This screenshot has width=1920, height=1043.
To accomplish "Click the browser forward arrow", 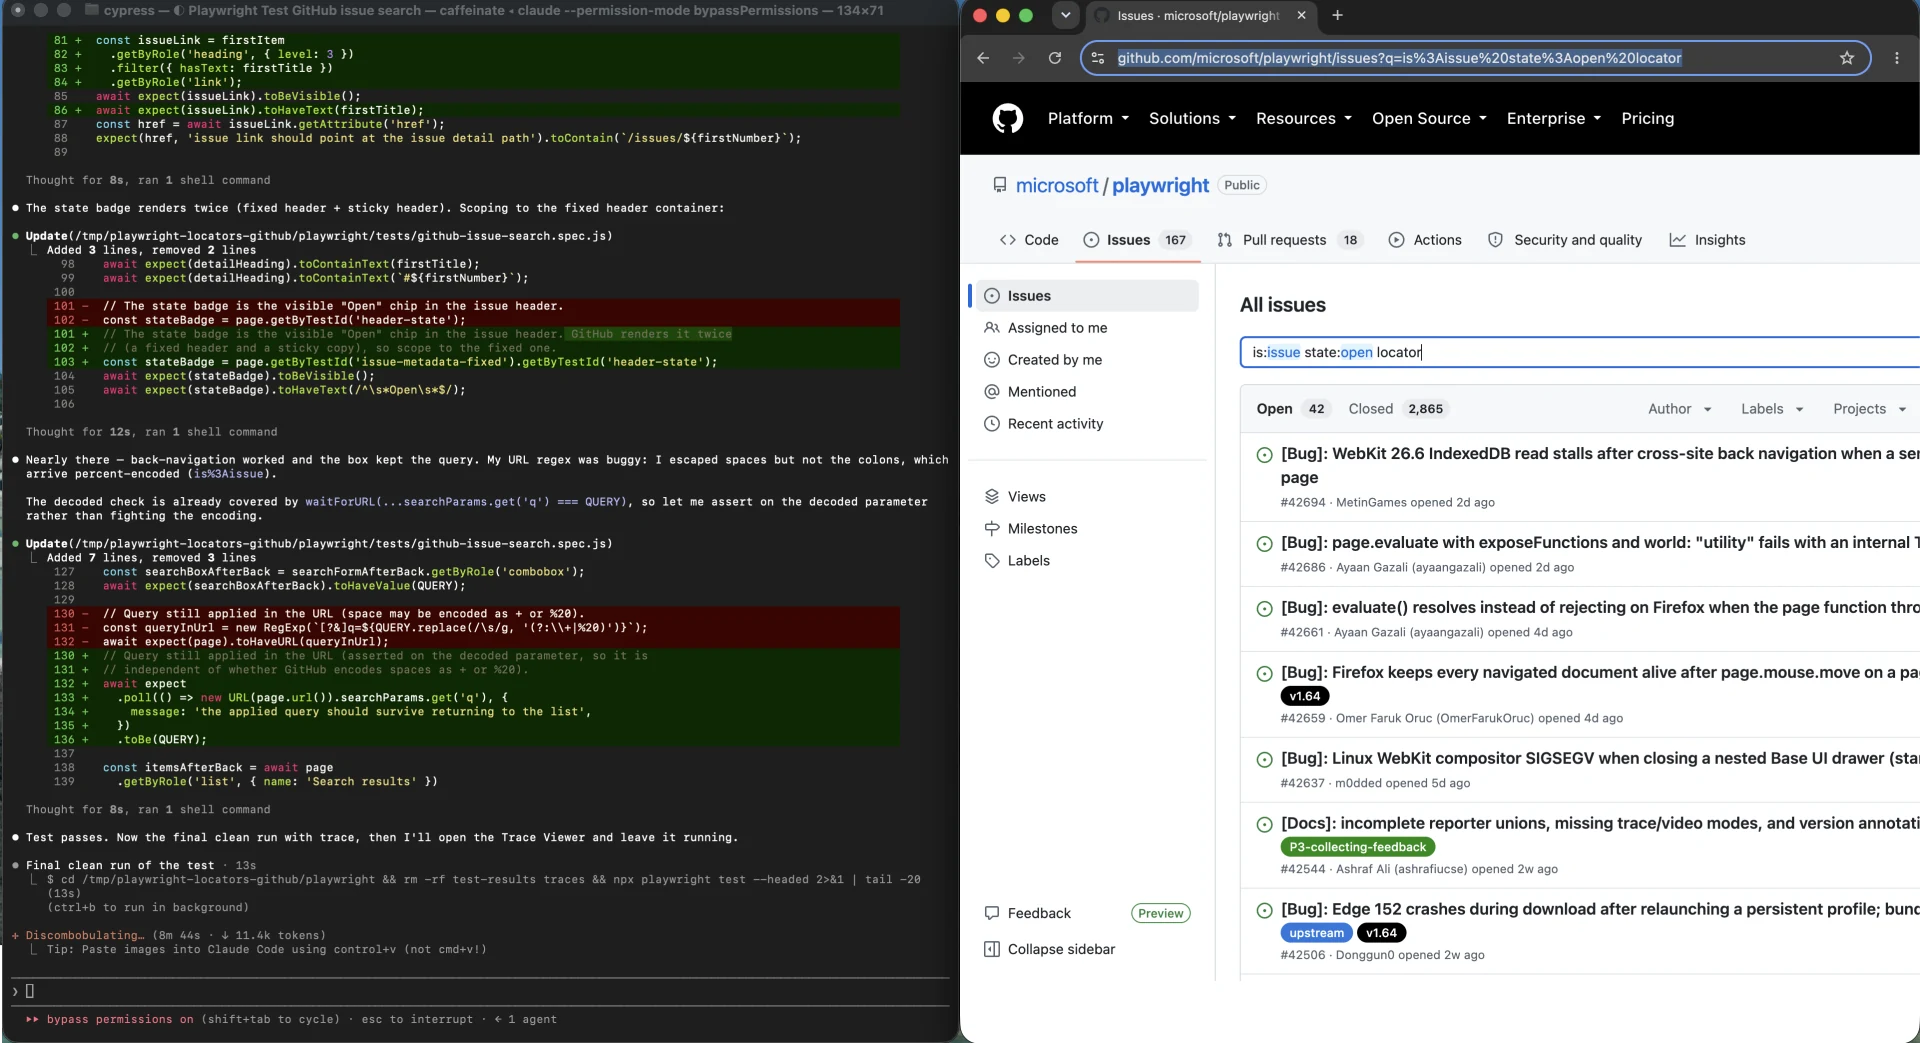I will click(x=1018, y=58).
